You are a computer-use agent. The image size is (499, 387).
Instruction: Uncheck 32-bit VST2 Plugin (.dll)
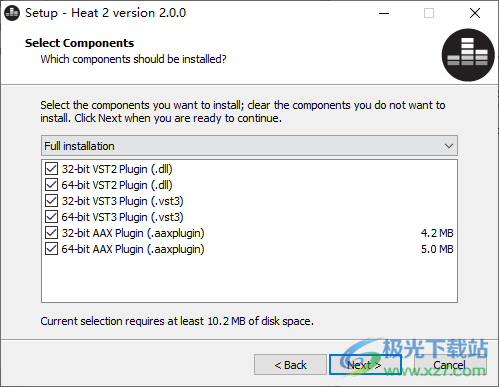point(51,169)
